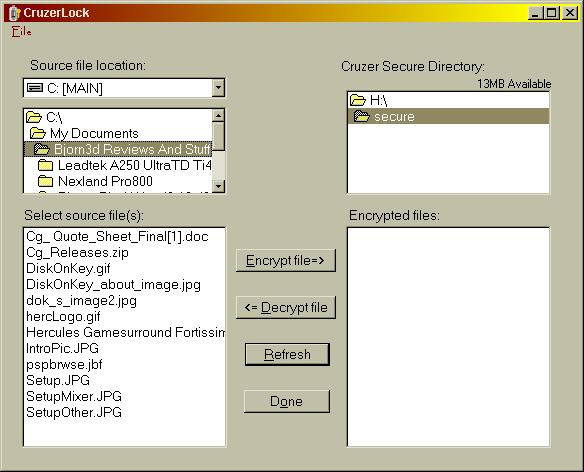Viewport: 584px width, 472px height.
Task: Click the H:\ folder icon
Action: click(x=358, y=100)
